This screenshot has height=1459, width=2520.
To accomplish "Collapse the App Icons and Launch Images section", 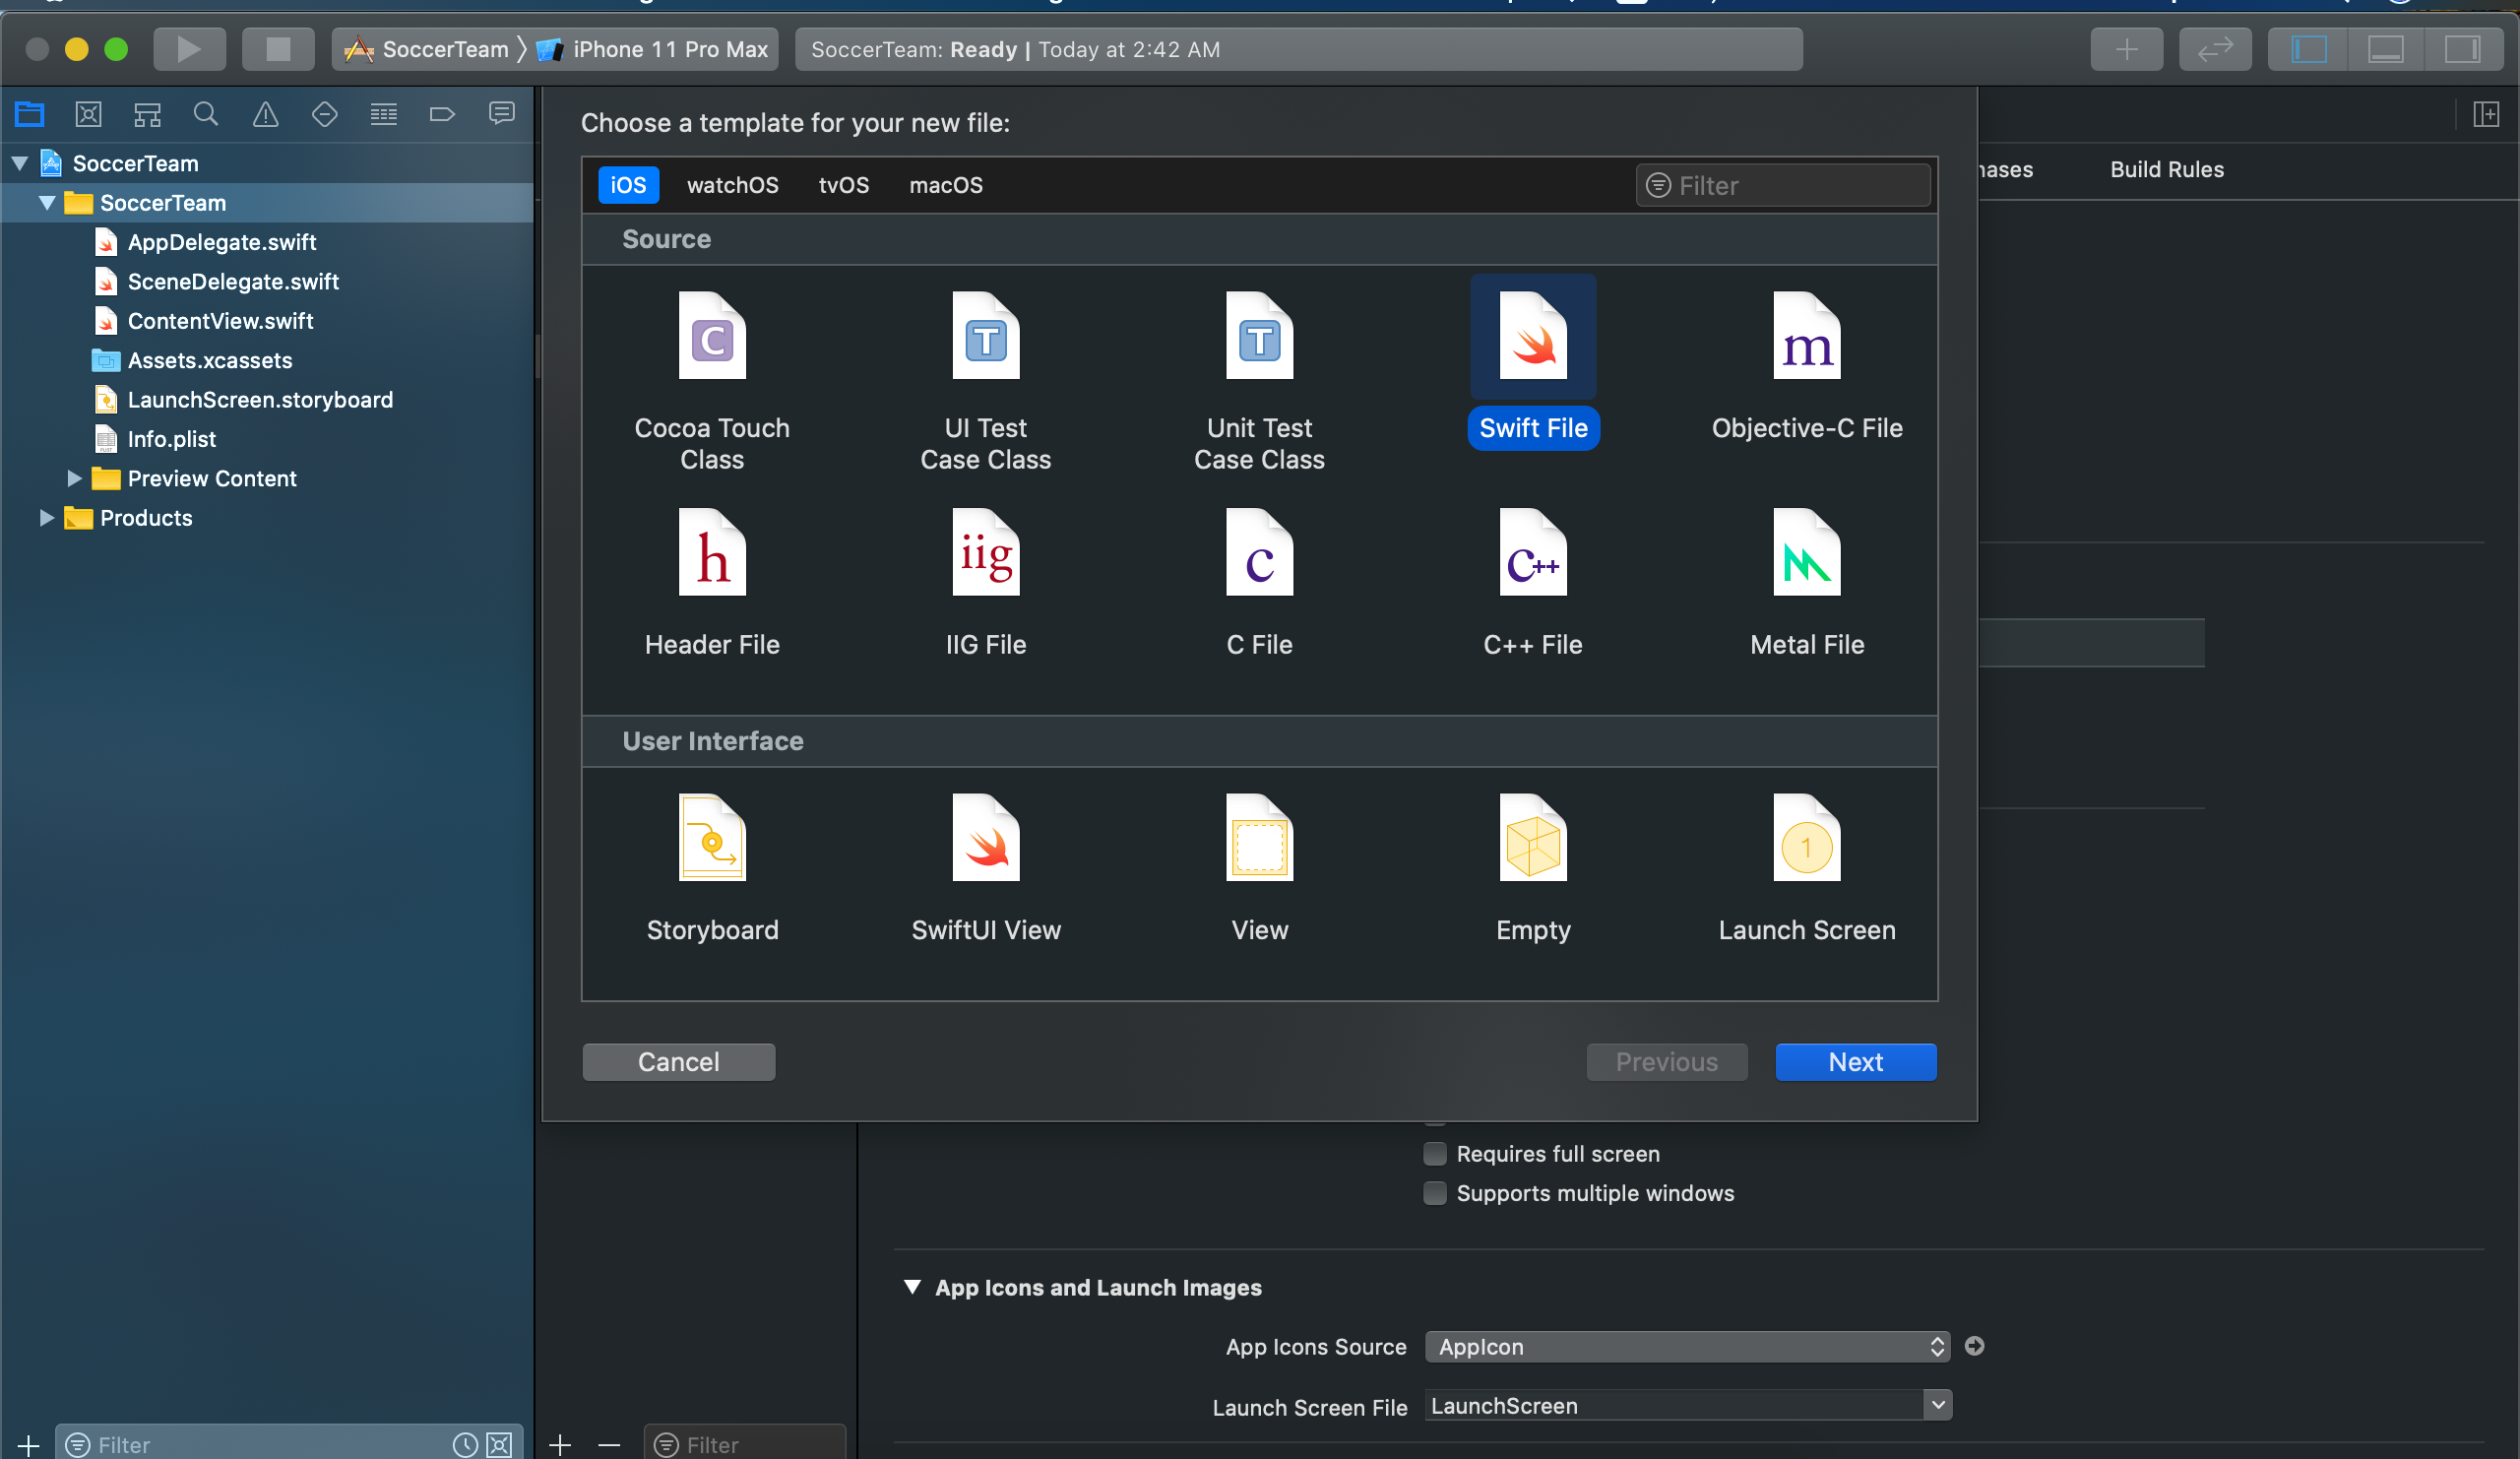I will [911, 1287].
